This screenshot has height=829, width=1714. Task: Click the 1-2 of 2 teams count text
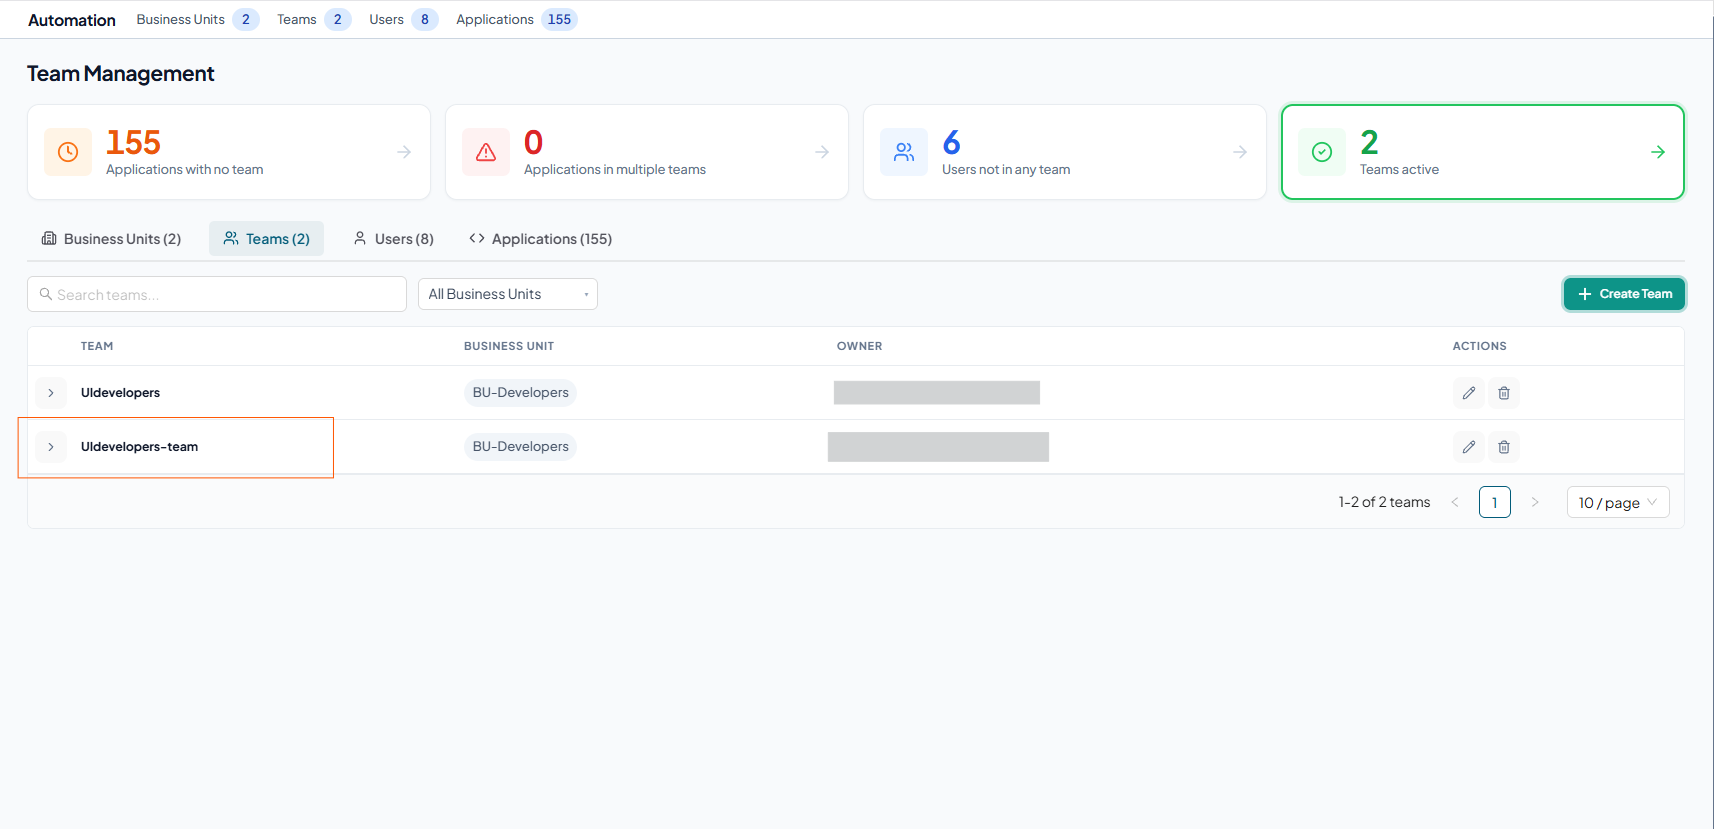tap(1385, 502)
